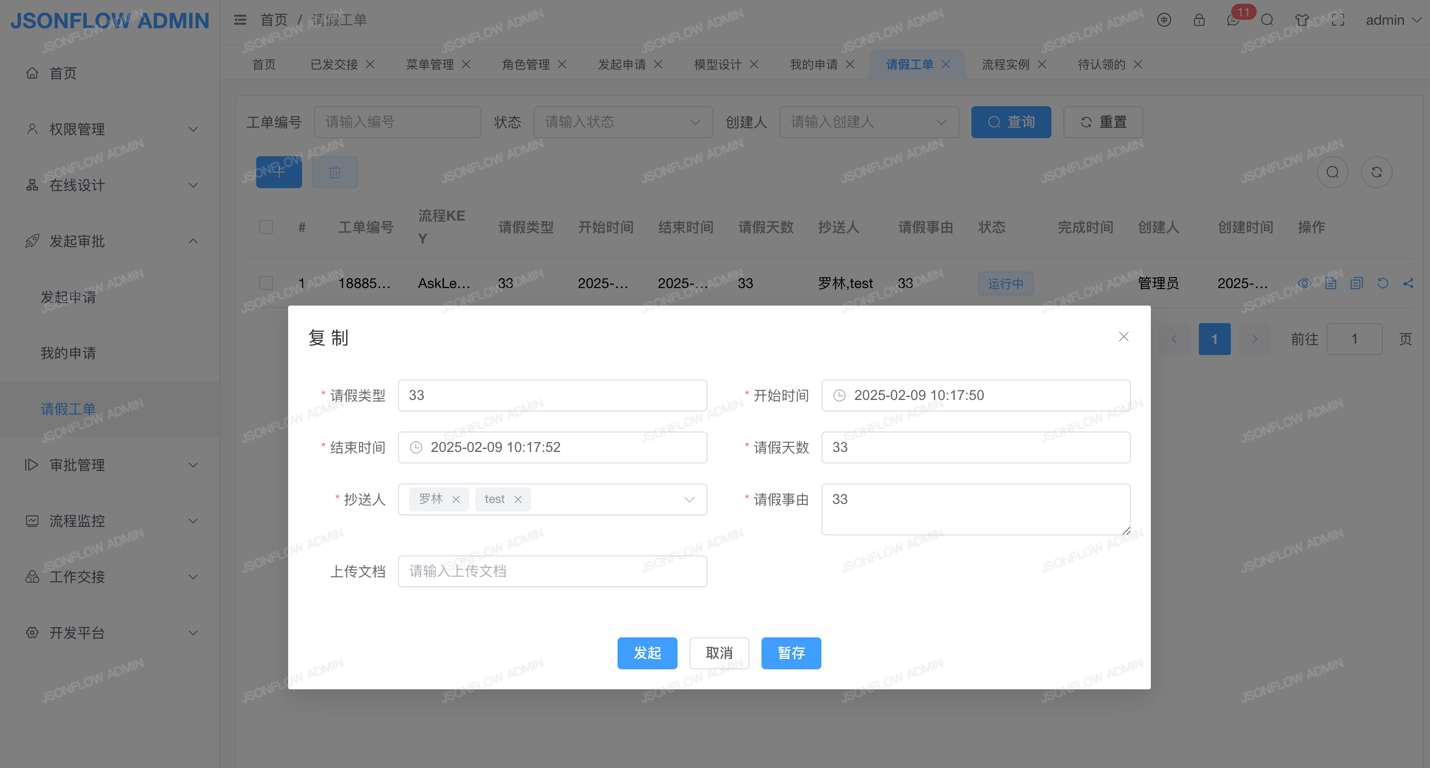Focus the 上传文档 input field

[x=552, y=571]
